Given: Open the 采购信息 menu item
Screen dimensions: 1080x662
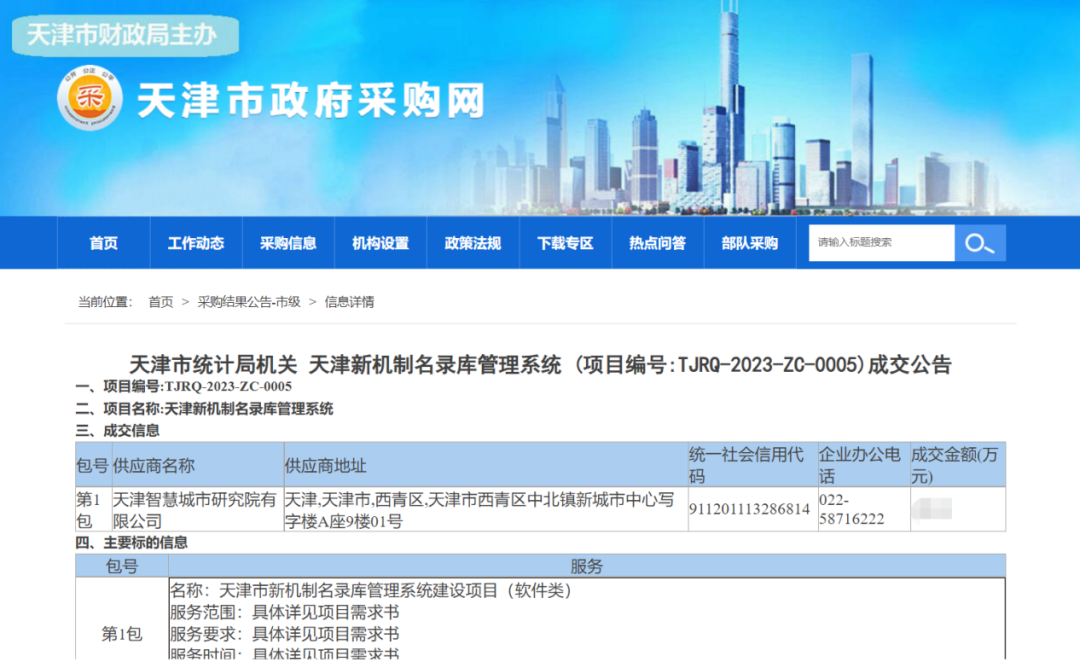Looking at the screenshot, I should [288, 243].
